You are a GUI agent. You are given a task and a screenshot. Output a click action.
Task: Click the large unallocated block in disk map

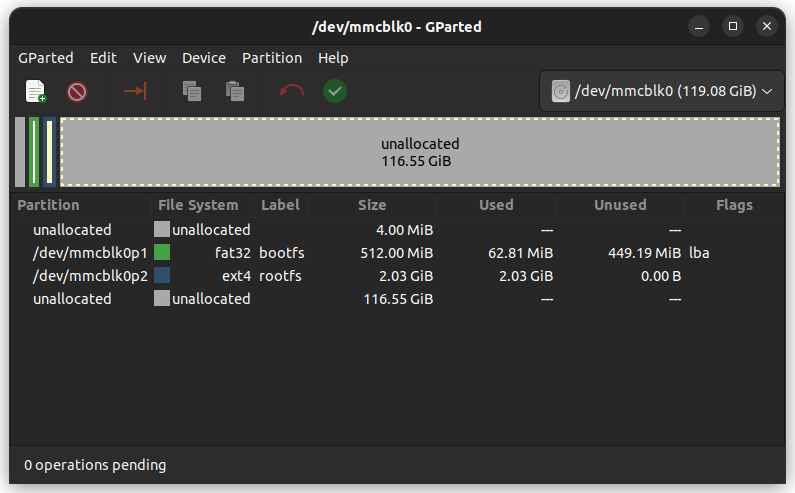pyautogui.click(x=420, y=152)
